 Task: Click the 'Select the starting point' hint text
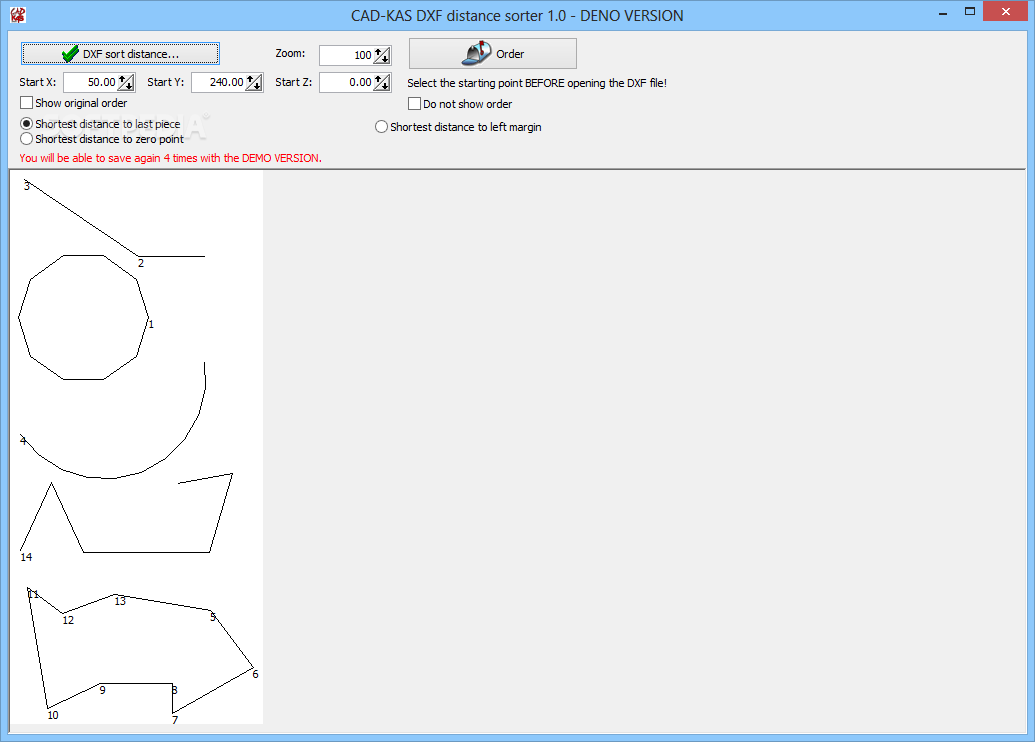[x=537, y=83]
